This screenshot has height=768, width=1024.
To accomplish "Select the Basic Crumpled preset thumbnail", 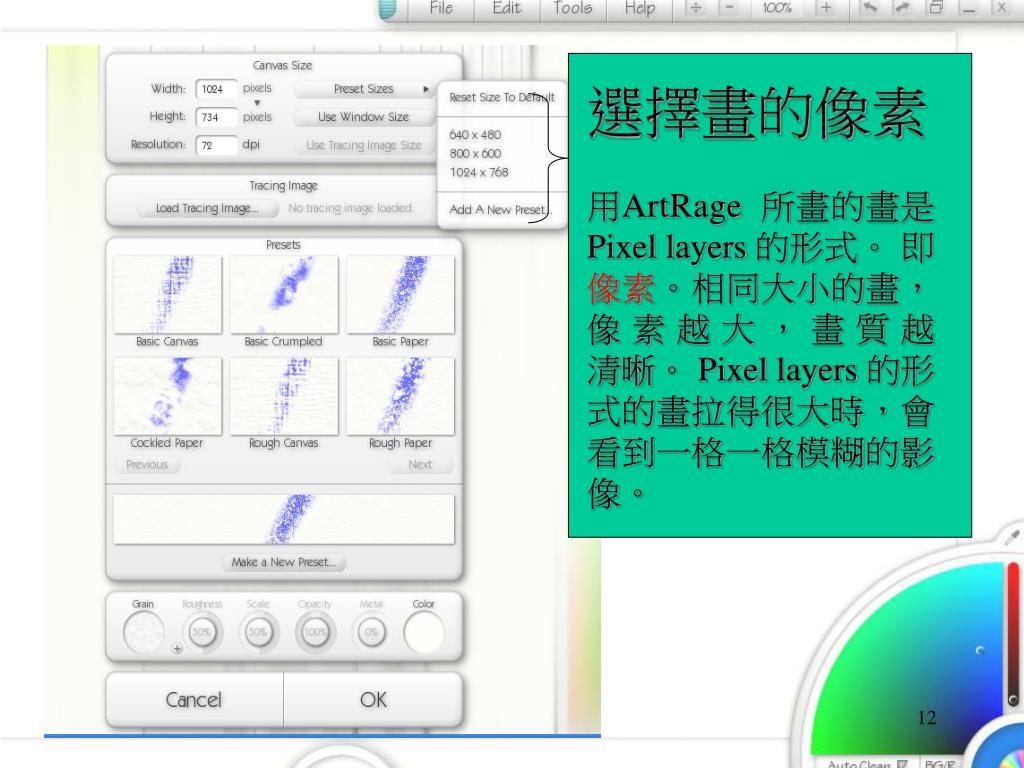I will [283, 295].
